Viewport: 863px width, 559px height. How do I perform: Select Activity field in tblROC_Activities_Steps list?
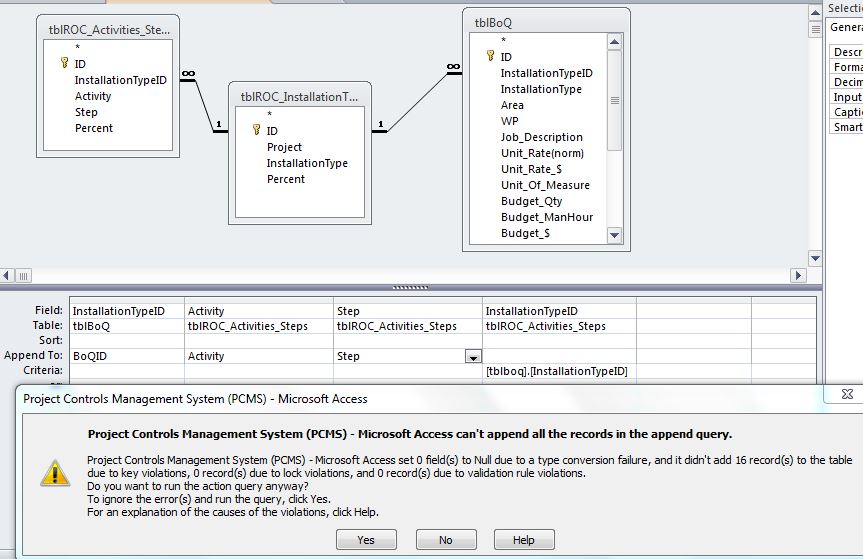93,96
